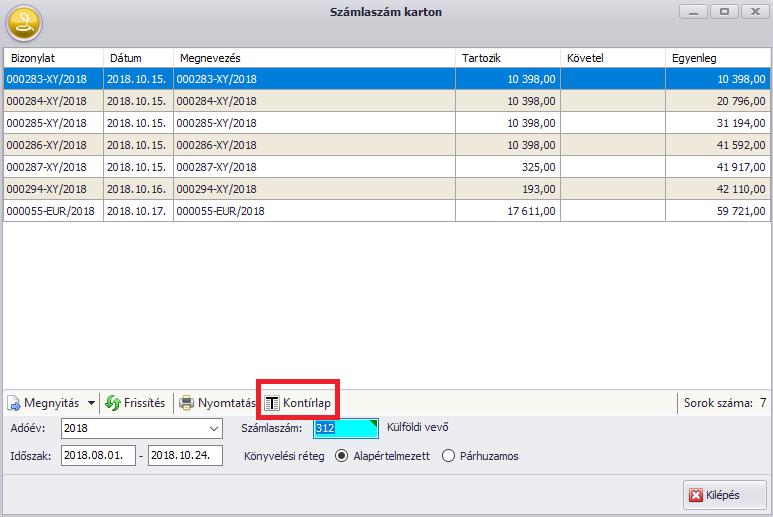The height and width of the screenshot is (517, 773).
Task: Open Kontírlap from the toolbar label
Action: (307, 403)
